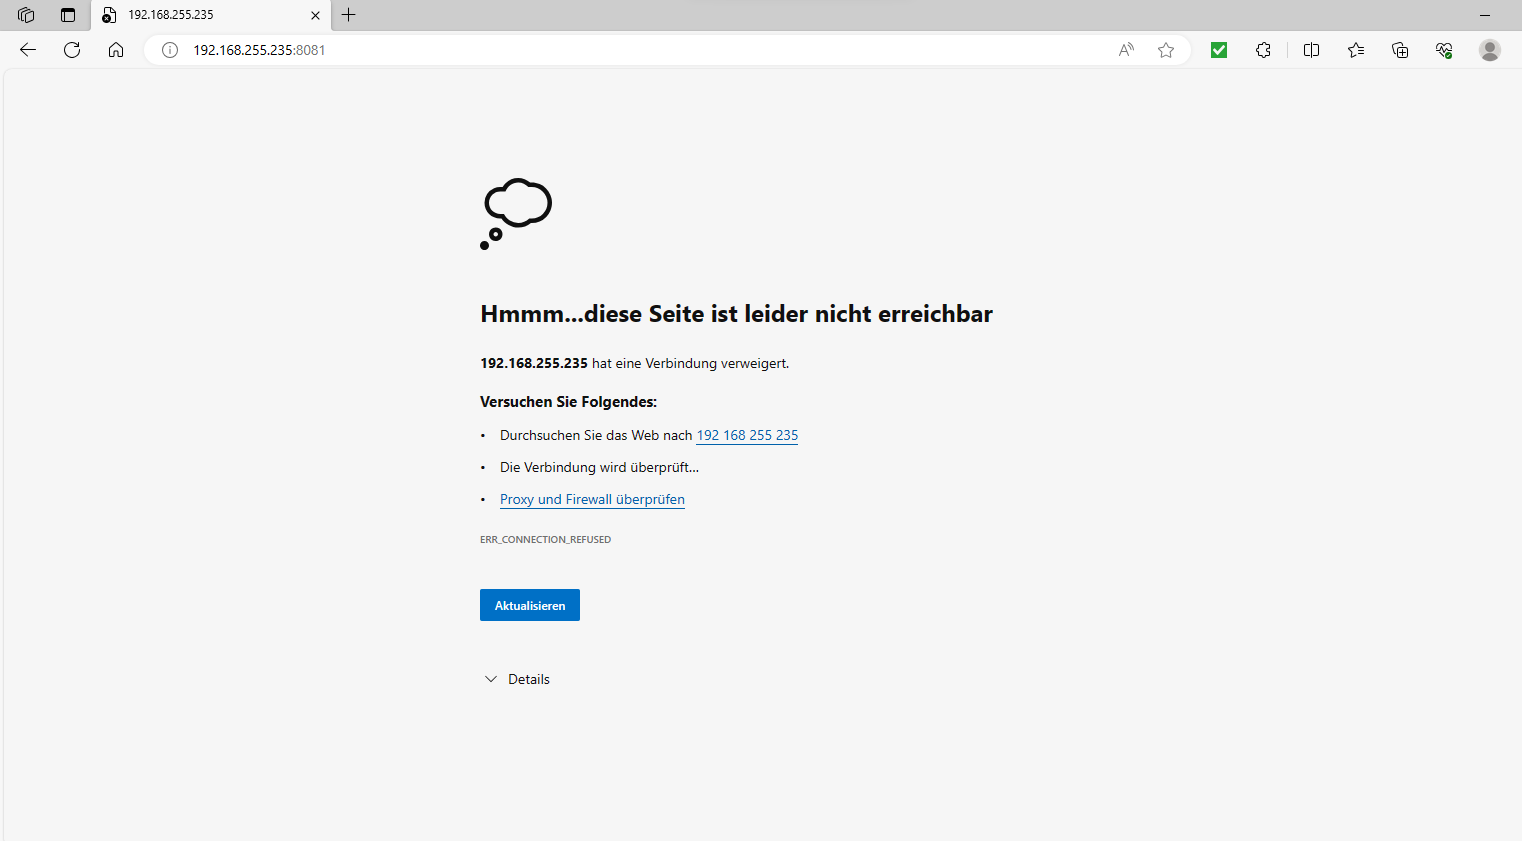Open the Read Aloud icon

click(1126, 50)
